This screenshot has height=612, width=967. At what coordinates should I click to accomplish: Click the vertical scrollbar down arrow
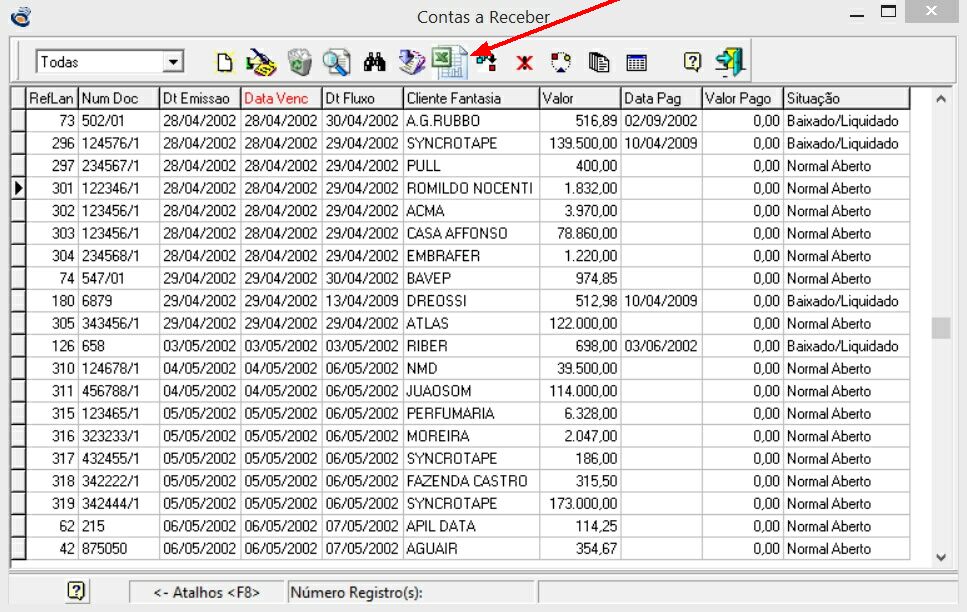941,557
